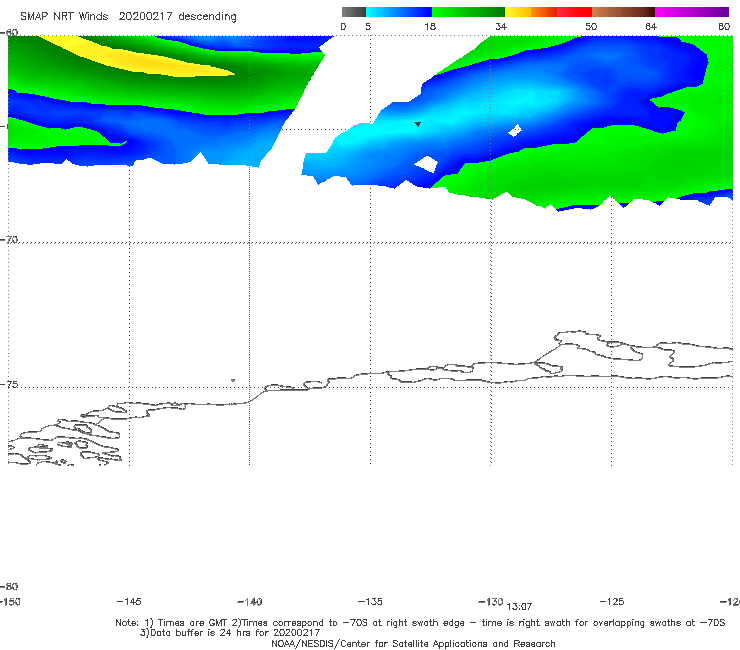
Task: Click the small dark triangle marker in the cyan area
Action: (417, 124)
